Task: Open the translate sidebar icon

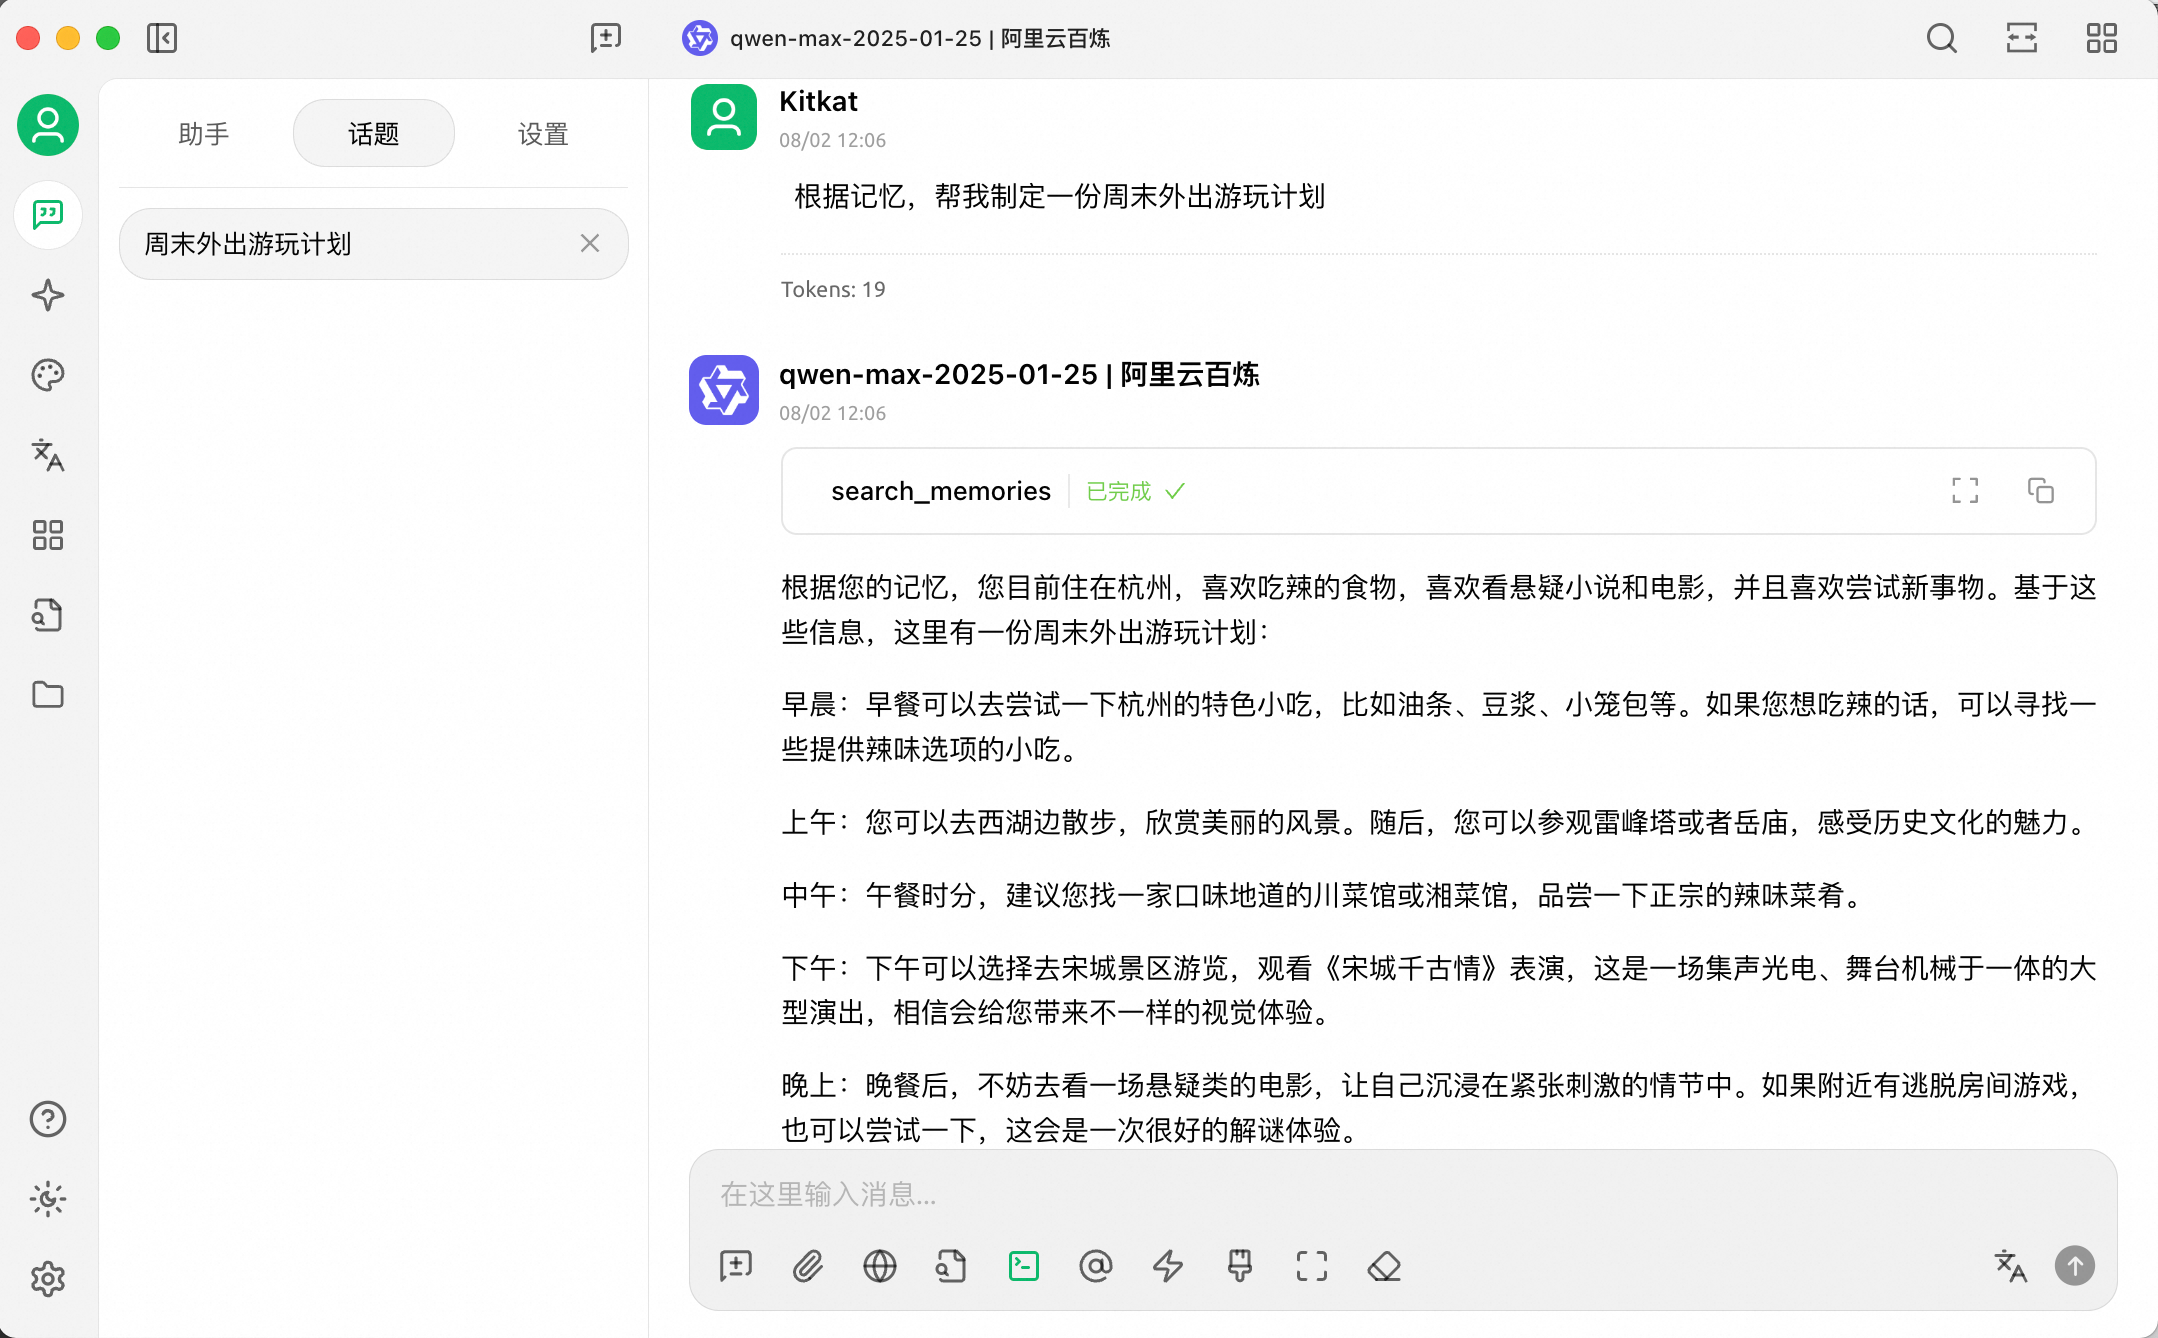Action: [x=48, y=455]
